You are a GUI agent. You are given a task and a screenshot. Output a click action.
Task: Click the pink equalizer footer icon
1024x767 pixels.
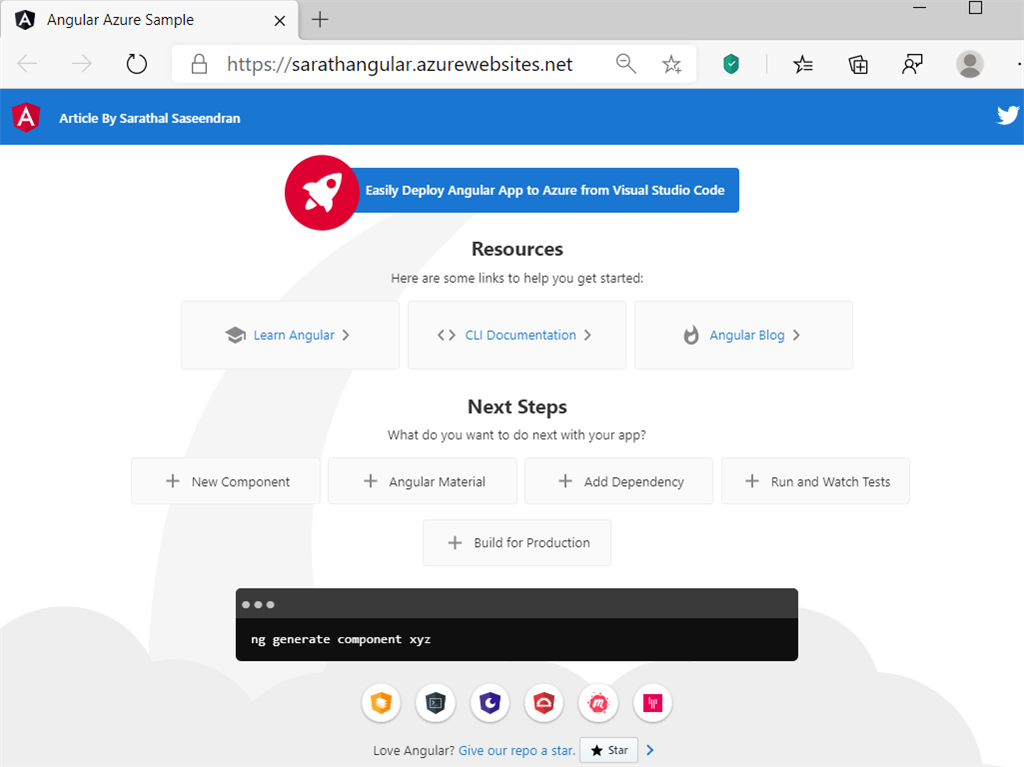tap(652, 703)
